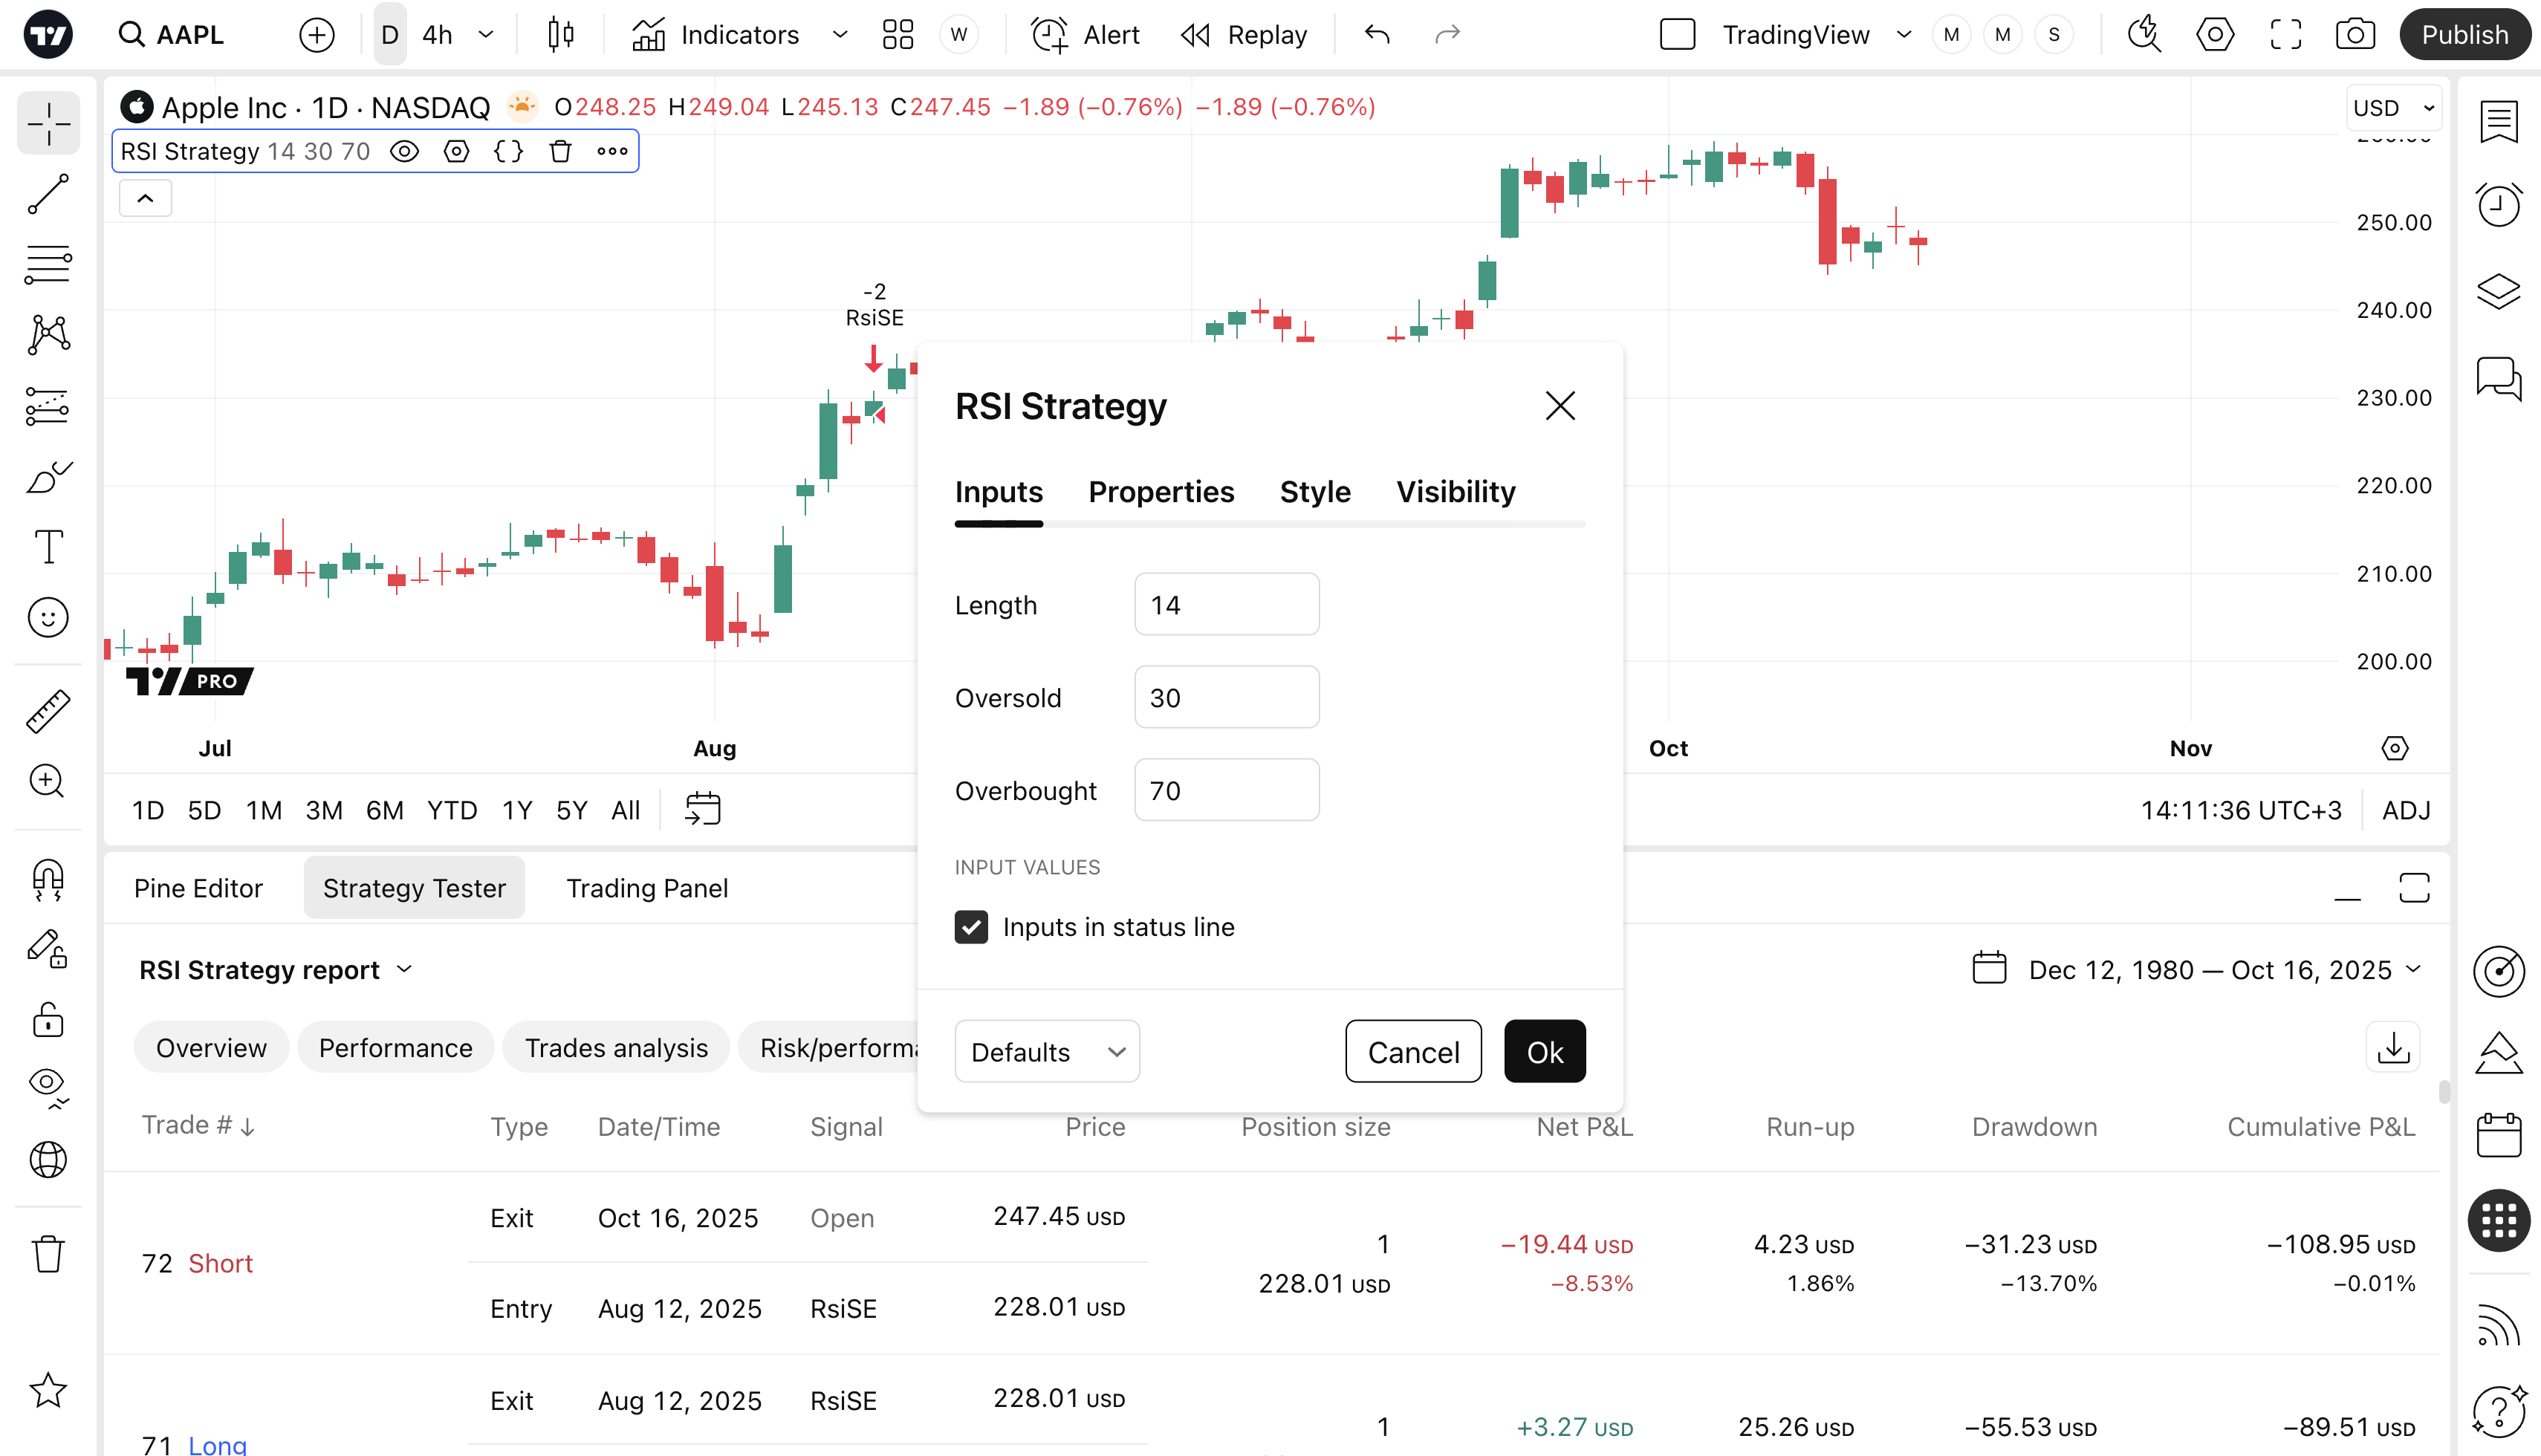Download strategy report data
2541x1456 pixels.
pyautogui.click(x=2393, y=1047)
